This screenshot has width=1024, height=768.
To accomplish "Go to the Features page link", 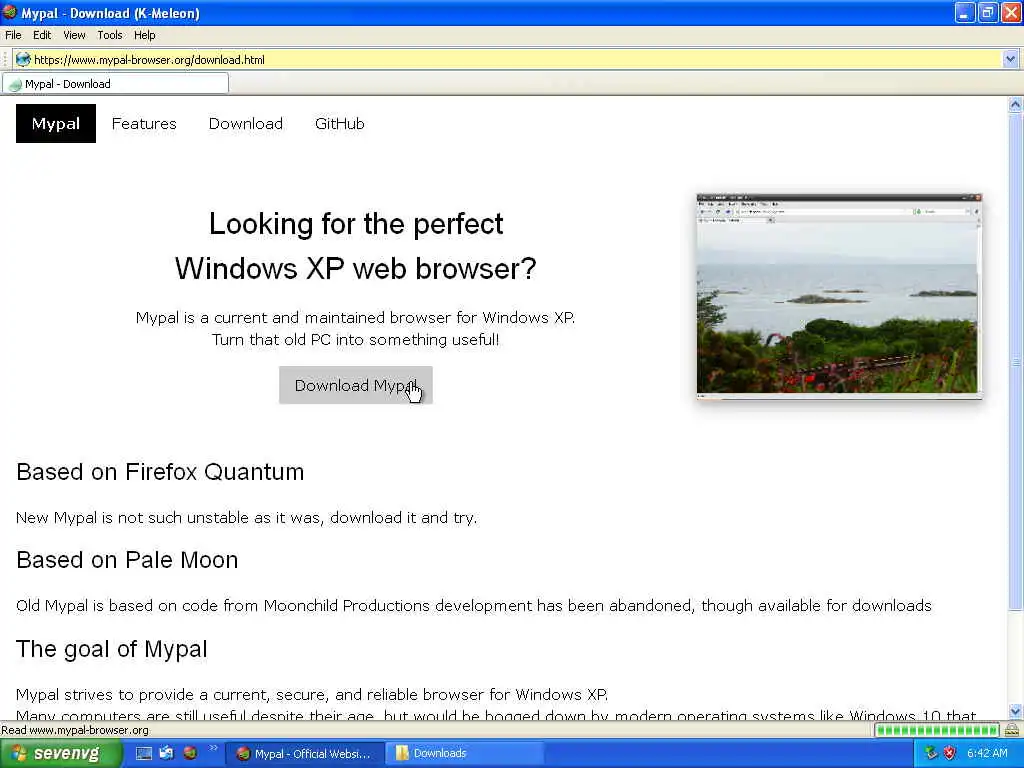I will (x=144, y=123).
